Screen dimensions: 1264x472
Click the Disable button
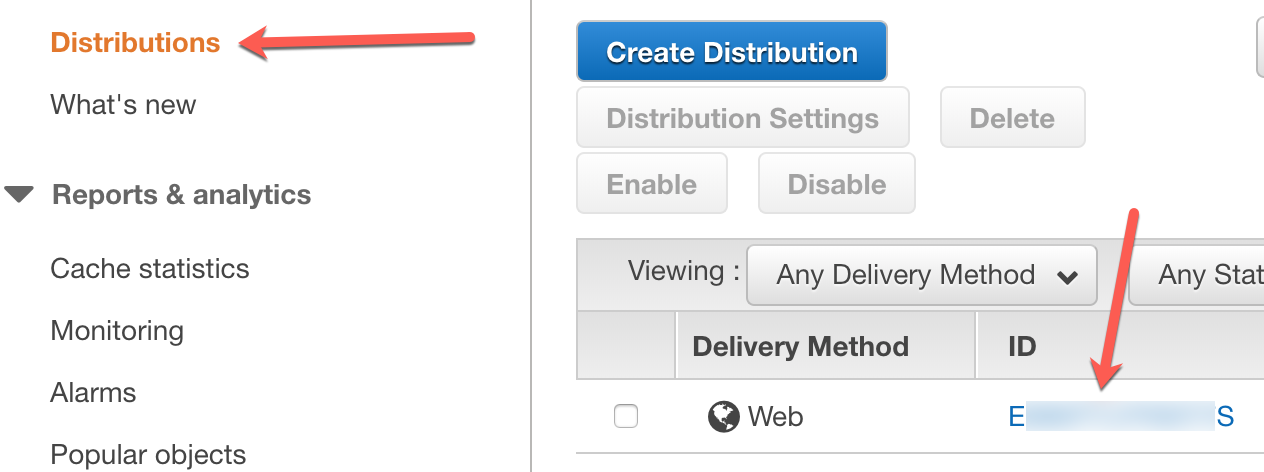coord(837,184)
